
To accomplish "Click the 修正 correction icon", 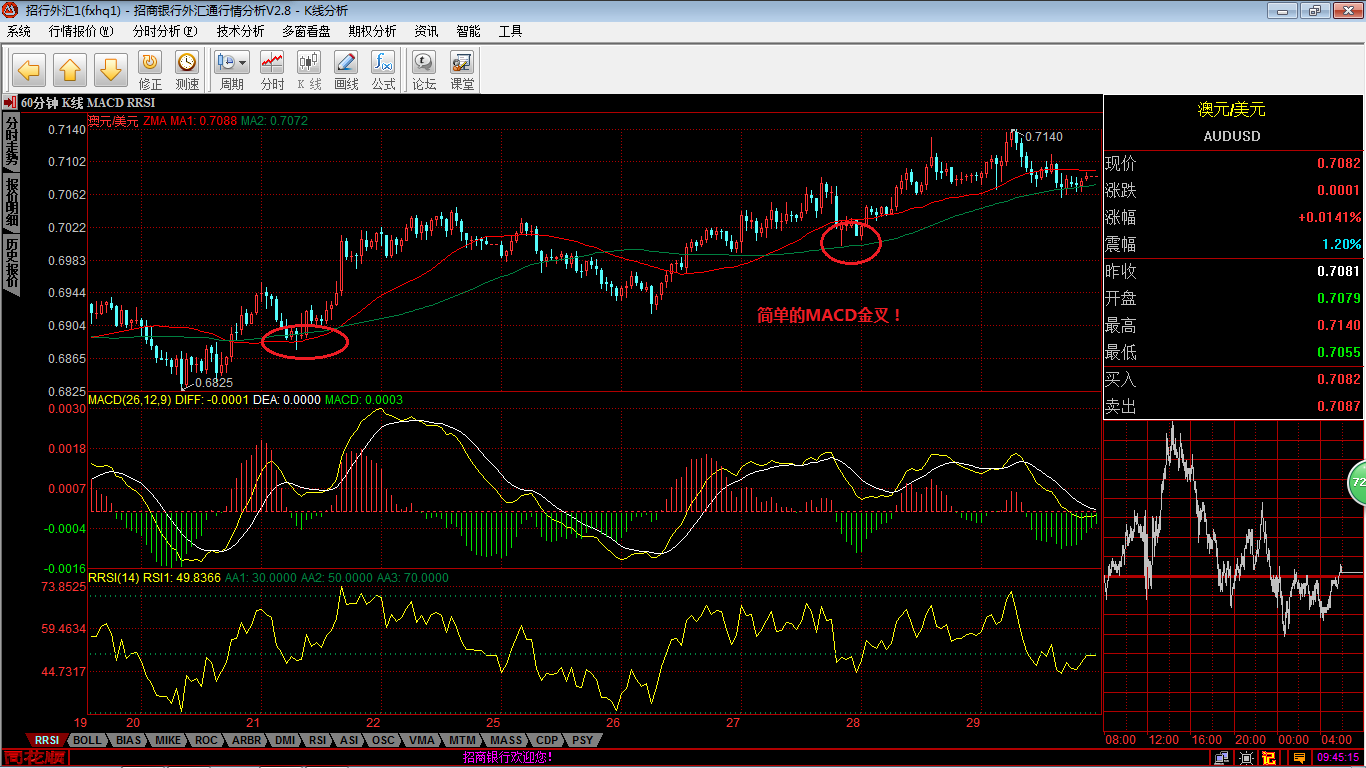I will click(150, 72).
